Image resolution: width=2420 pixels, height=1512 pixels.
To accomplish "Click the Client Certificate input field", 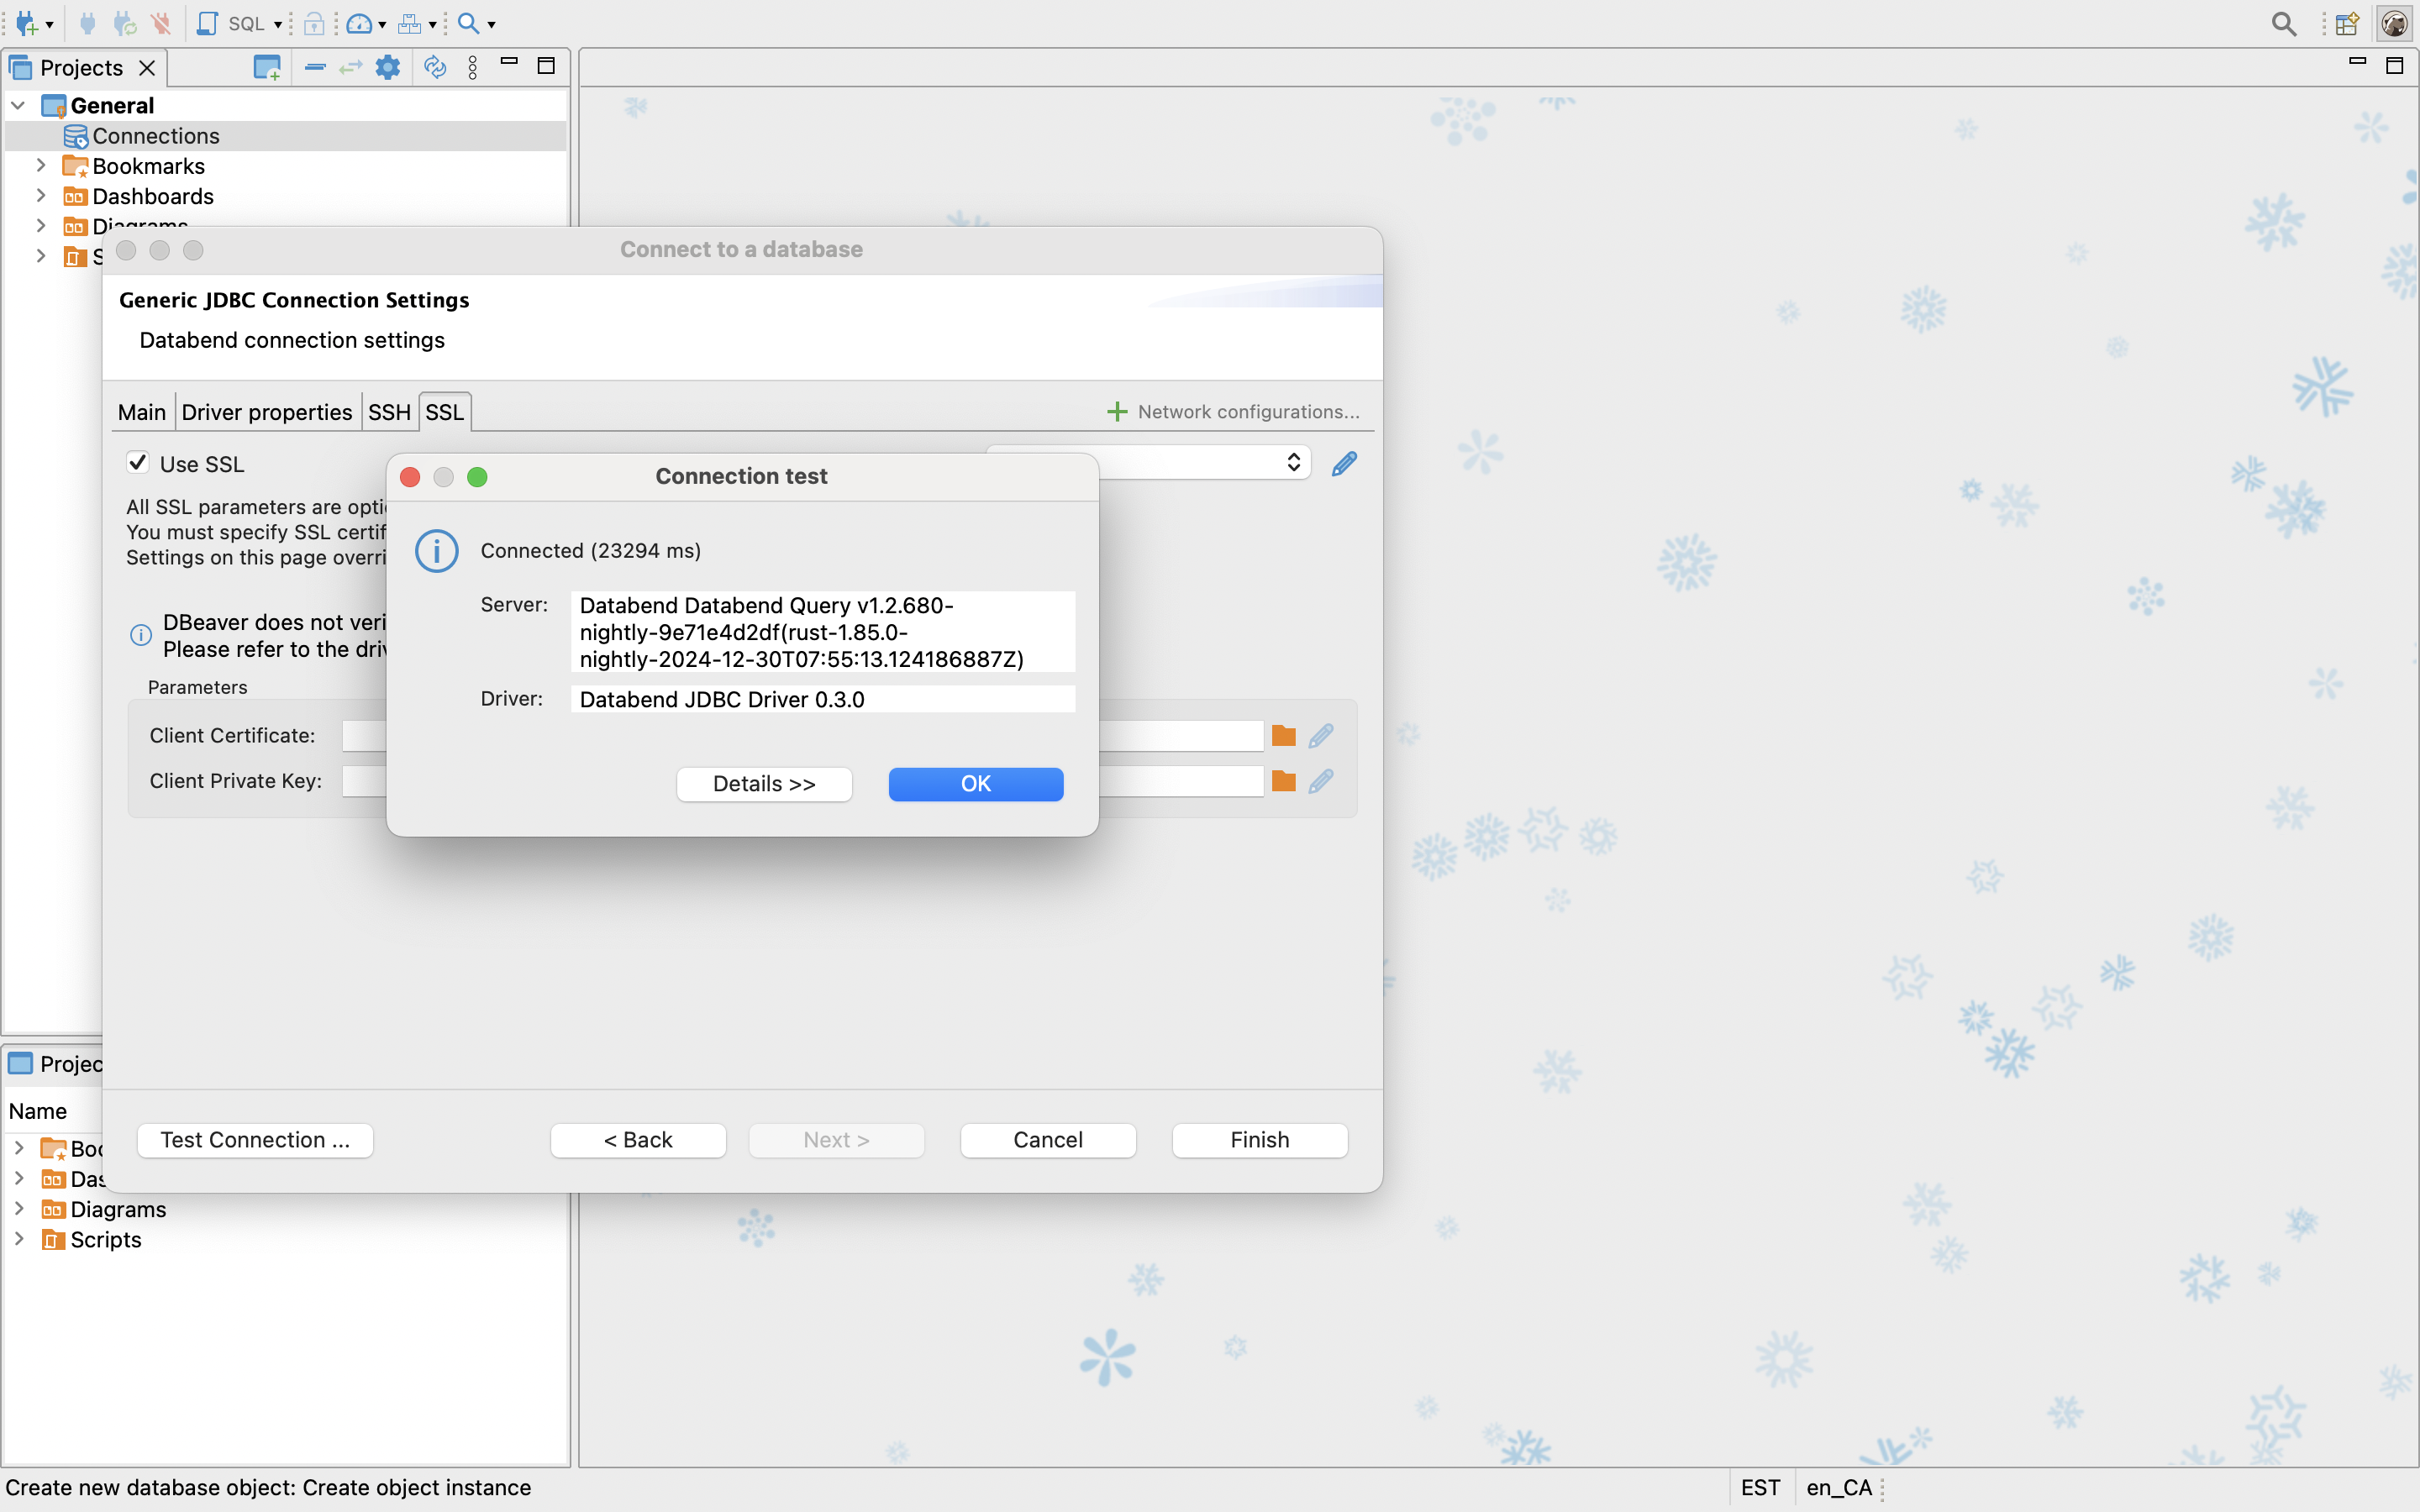I will 803,736.
